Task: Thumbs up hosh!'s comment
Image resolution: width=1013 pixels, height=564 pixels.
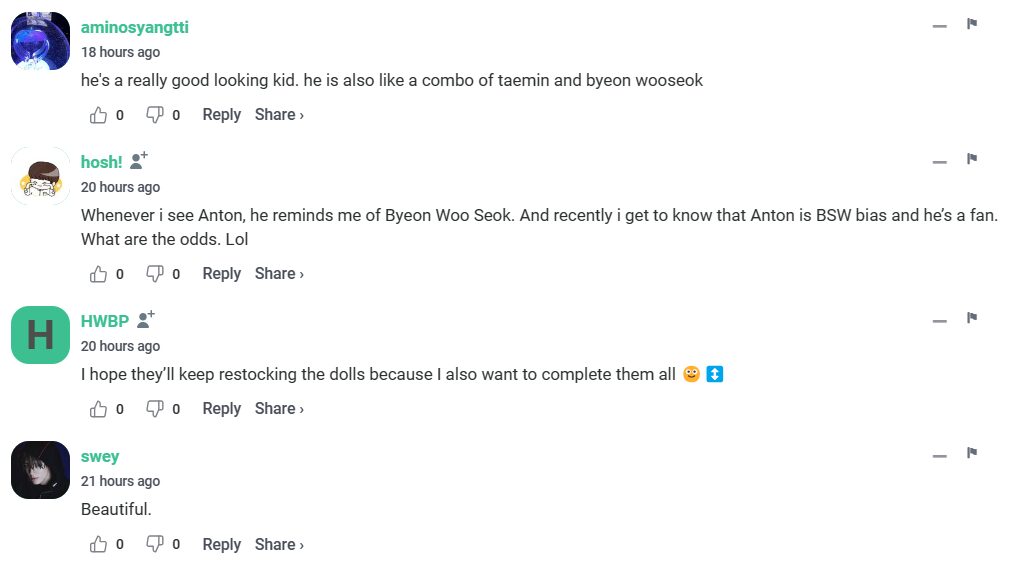Action: (x=98, y=274)
